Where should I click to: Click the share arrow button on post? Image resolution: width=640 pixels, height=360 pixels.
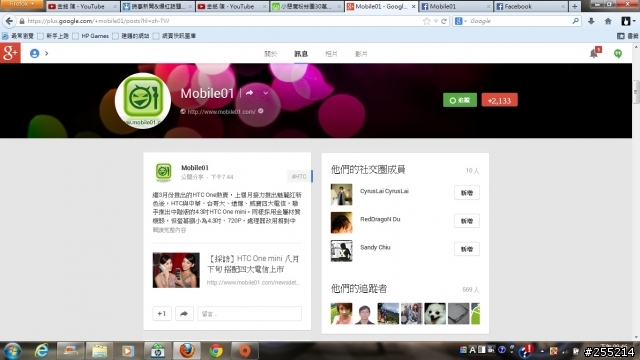(184, 313)
